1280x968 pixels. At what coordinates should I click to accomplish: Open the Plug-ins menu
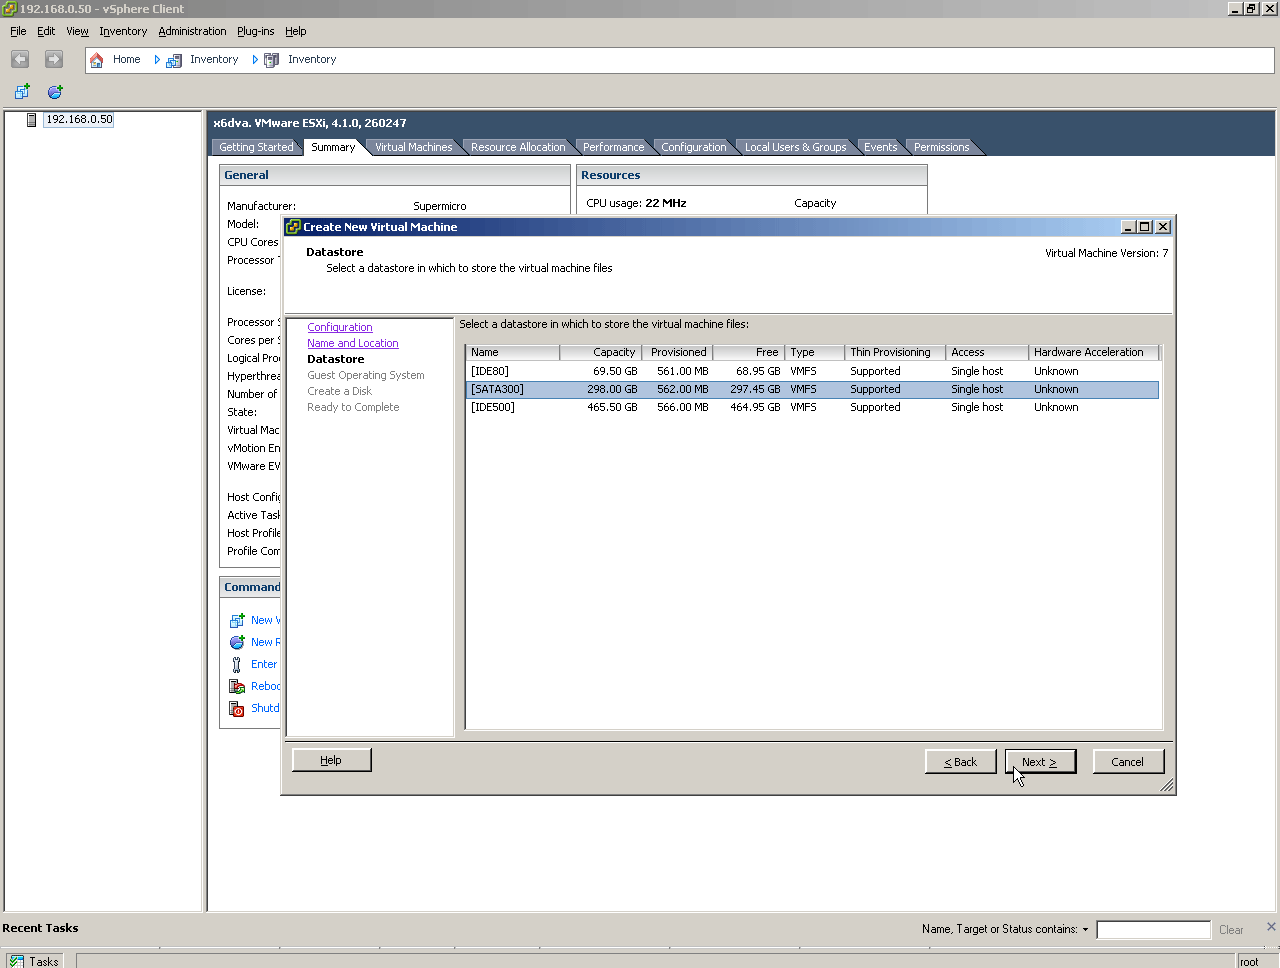[x=255, y=32]
